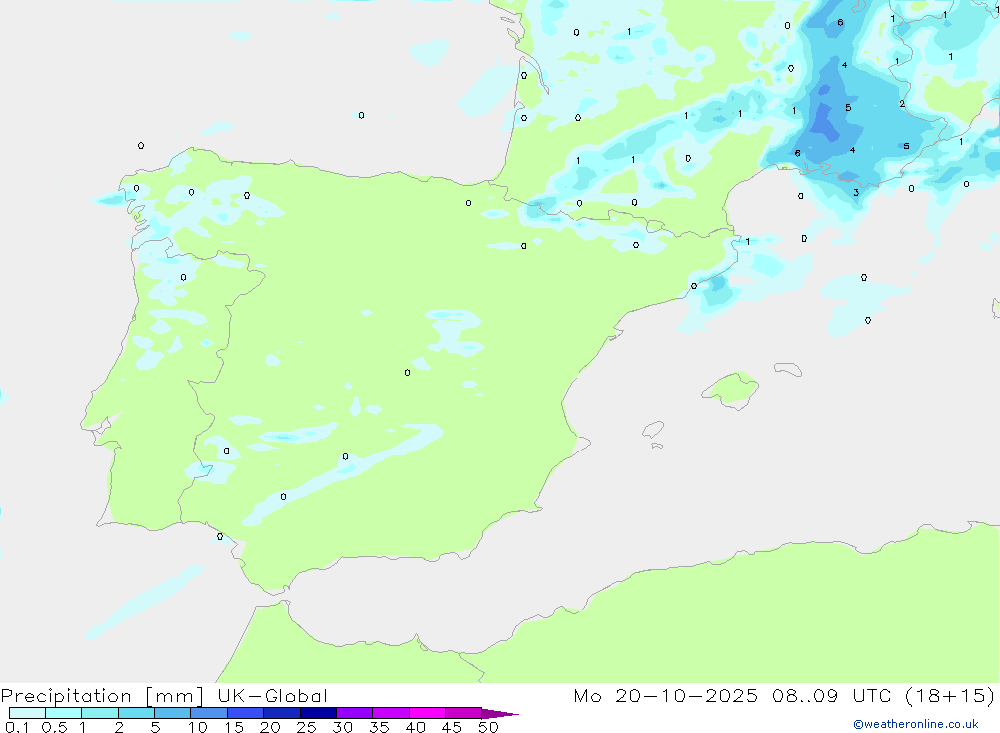The width and height of the screenshot is (1000, 733).
Task: Click the Ibiza island outline
Action: tap(653, 430)
